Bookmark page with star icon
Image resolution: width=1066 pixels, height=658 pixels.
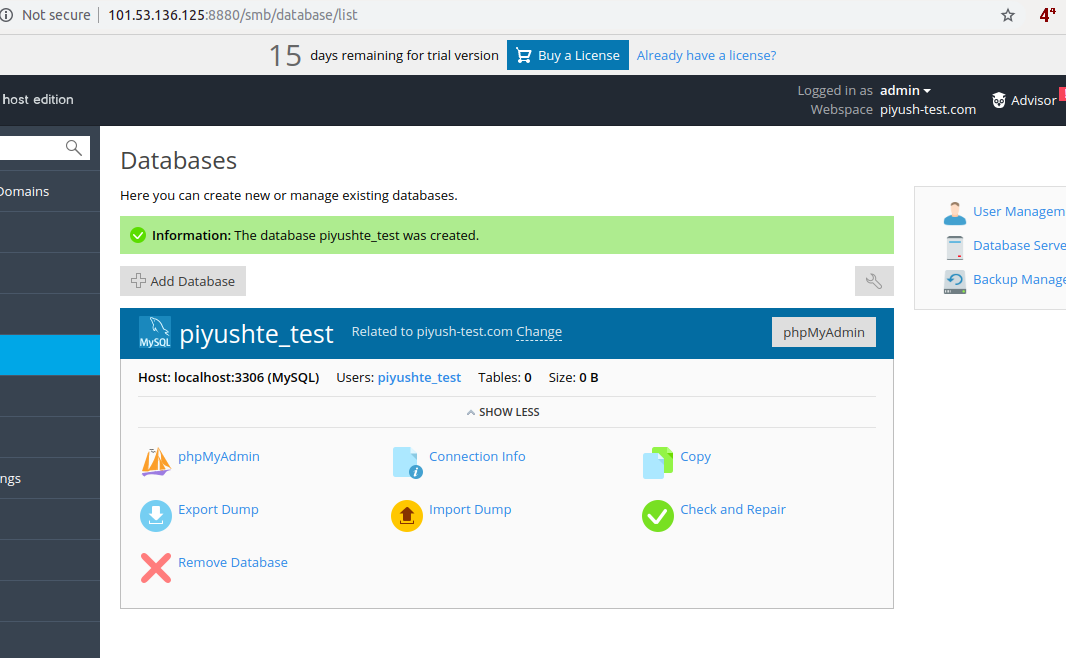point(1008,15)
